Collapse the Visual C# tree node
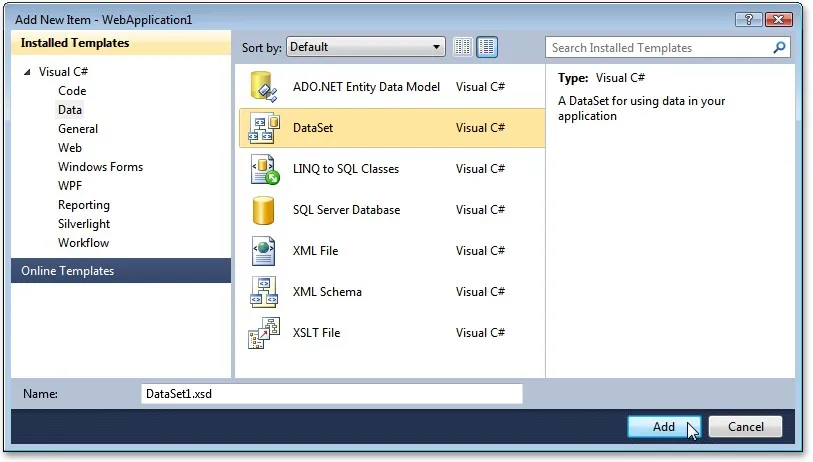Screen dimensions: 813x462 [x=27, y=72]
